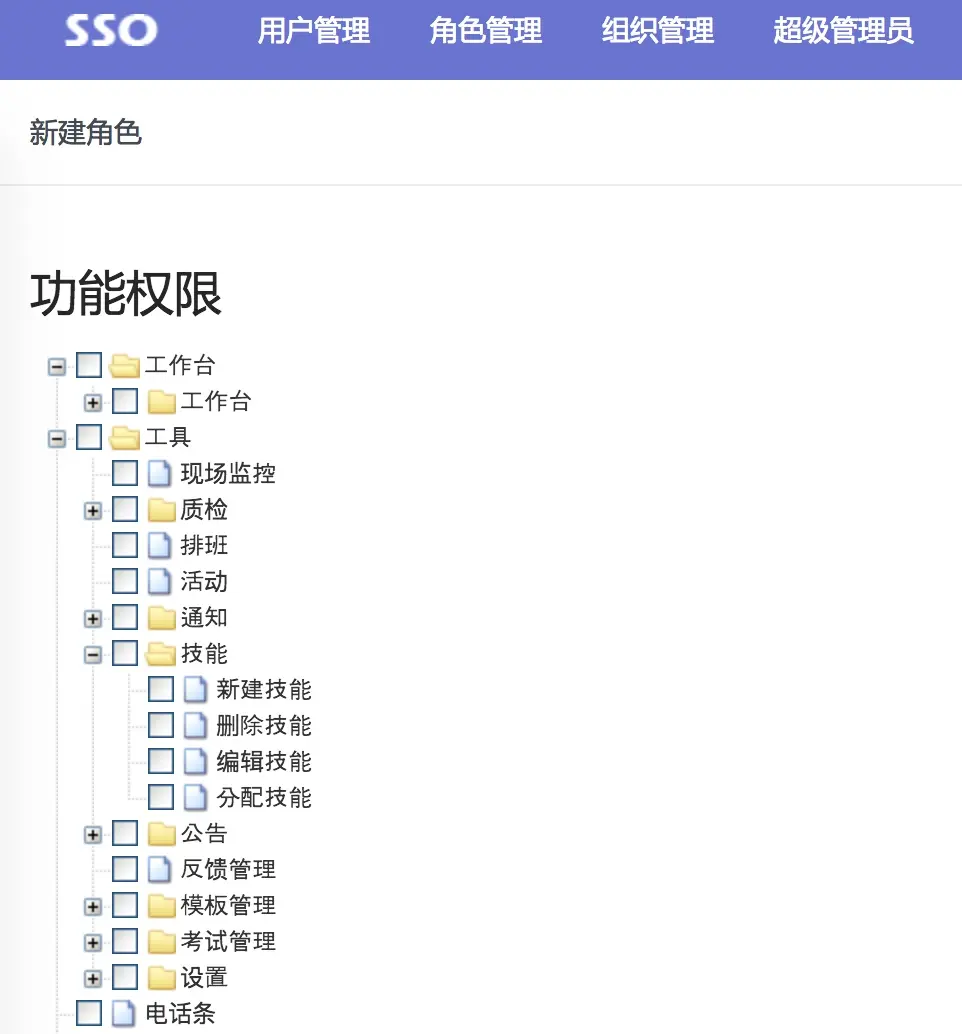Open the 超级管理员 menu
This screenshot has width=962, height=1034.
pyautogui.click(x=843, y=30)
